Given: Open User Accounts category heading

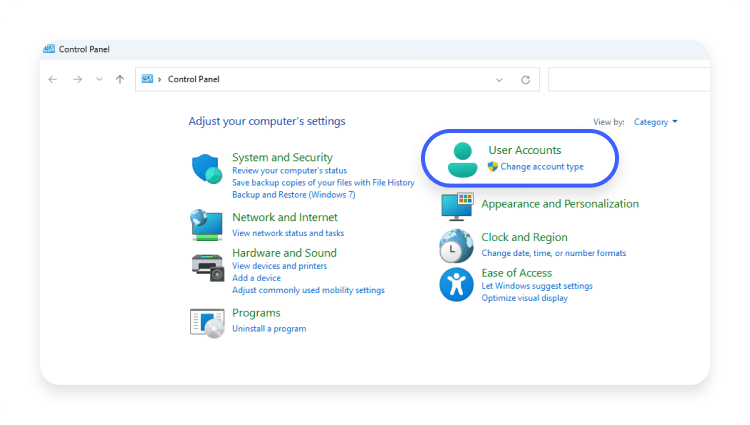Looking at the screenshot, I should pos(525,150).
